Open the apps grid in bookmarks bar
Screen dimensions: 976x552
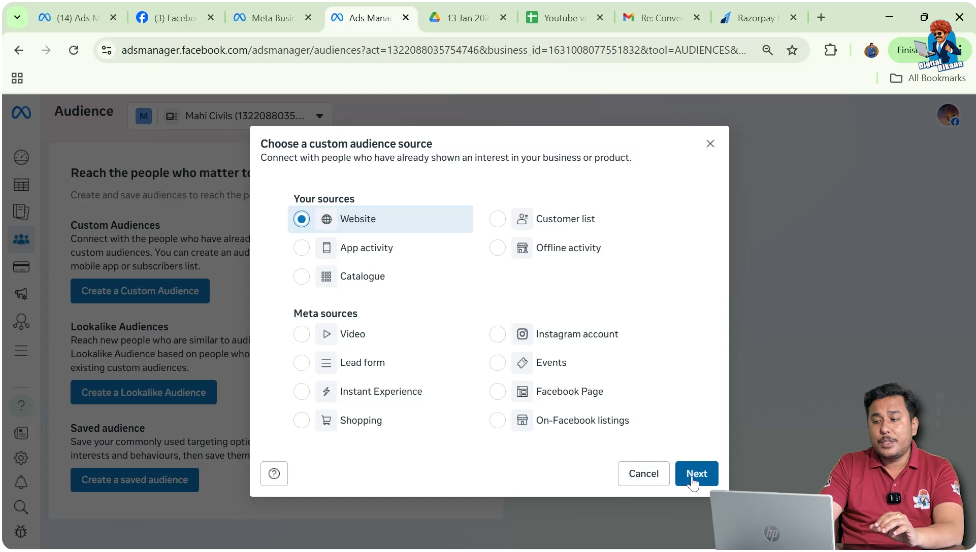click(17, 78)
